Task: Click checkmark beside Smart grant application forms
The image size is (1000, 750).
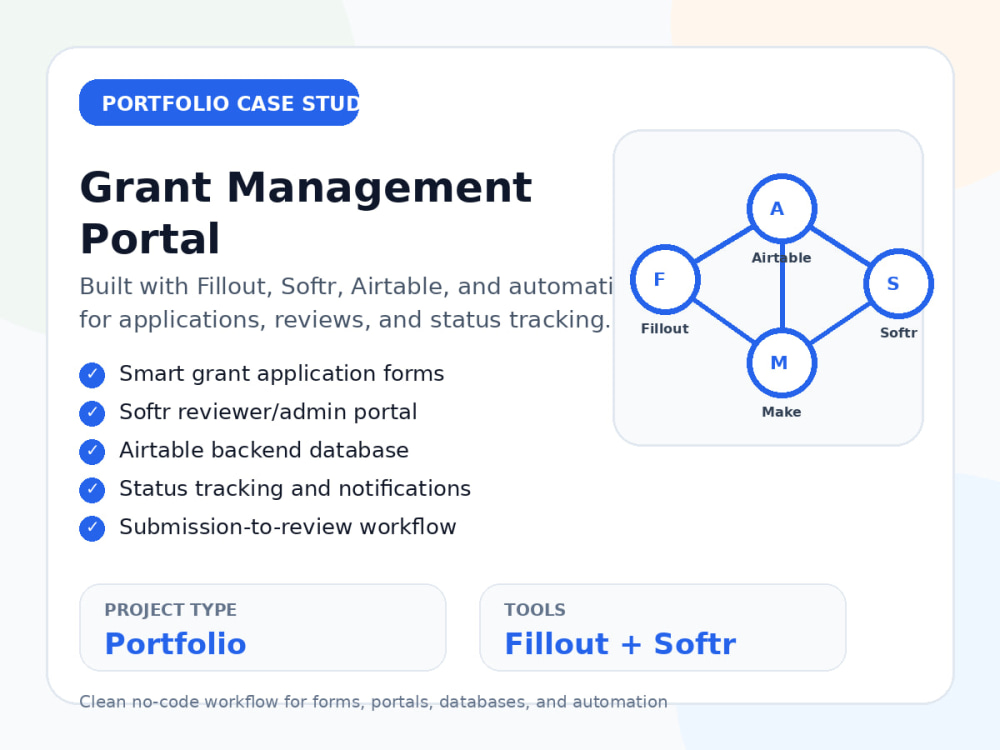Action: (92, 375)
